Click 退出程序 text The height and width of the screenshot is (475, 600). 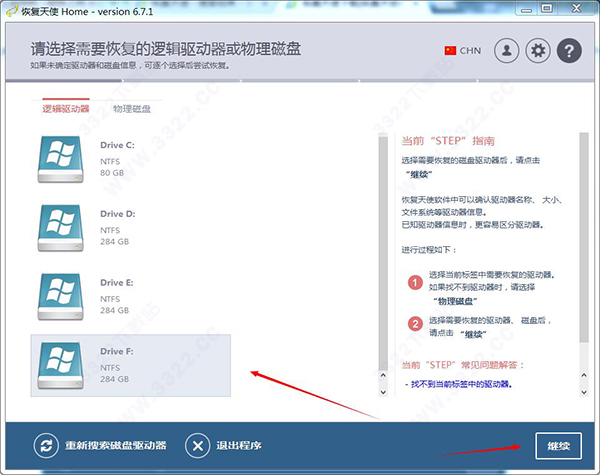tap(239, 446)
